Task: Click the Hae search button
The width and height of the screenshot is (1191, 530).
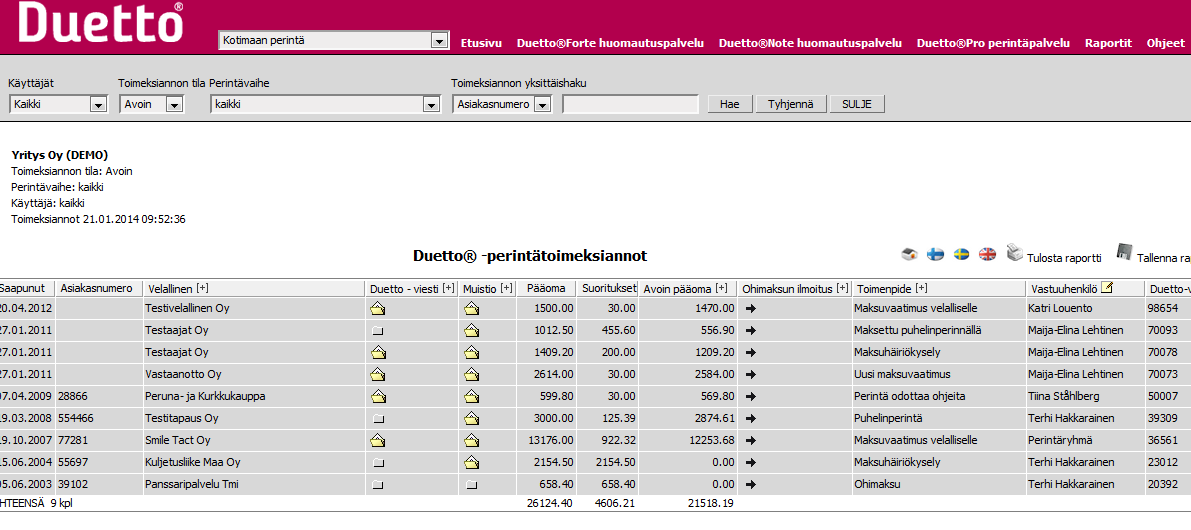Action: (730, 104)
